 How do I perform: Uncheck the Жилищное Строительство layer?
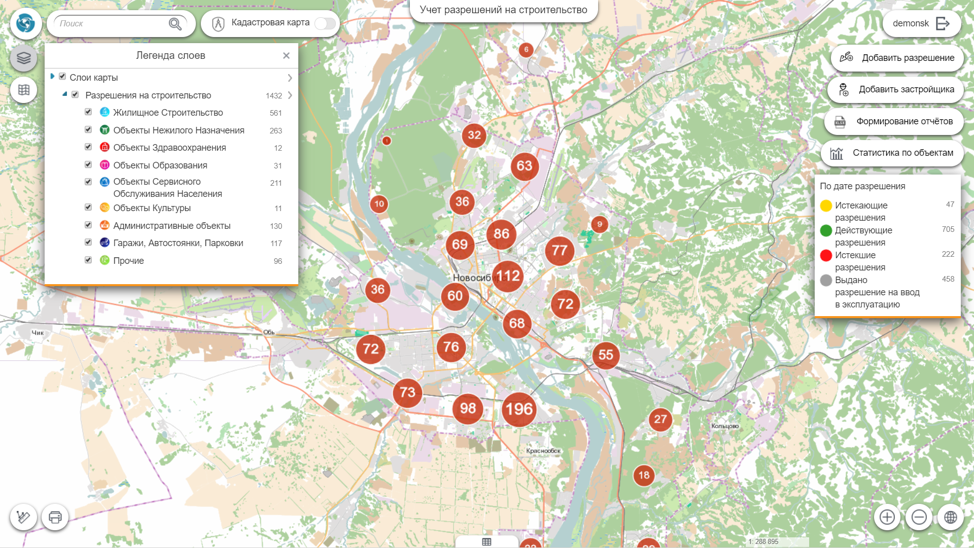click(88, 112)
